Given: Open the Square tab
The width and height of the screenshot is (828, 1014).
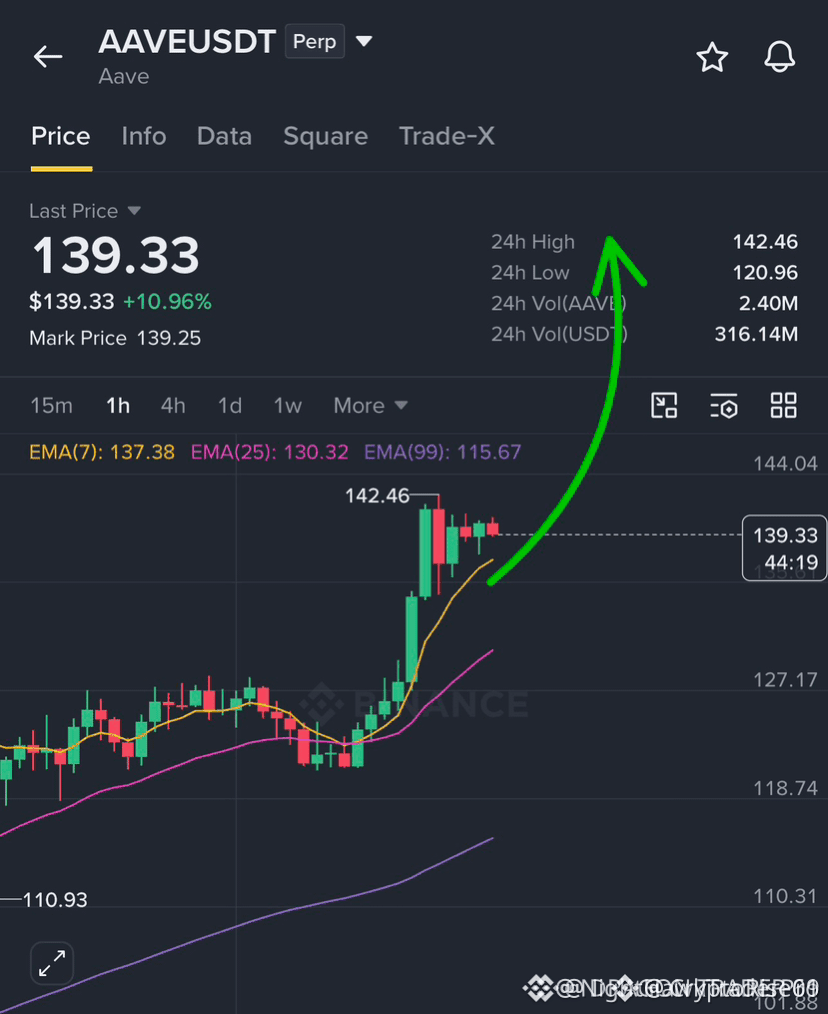Looking at the screenshot, I should tap(325, 136).
